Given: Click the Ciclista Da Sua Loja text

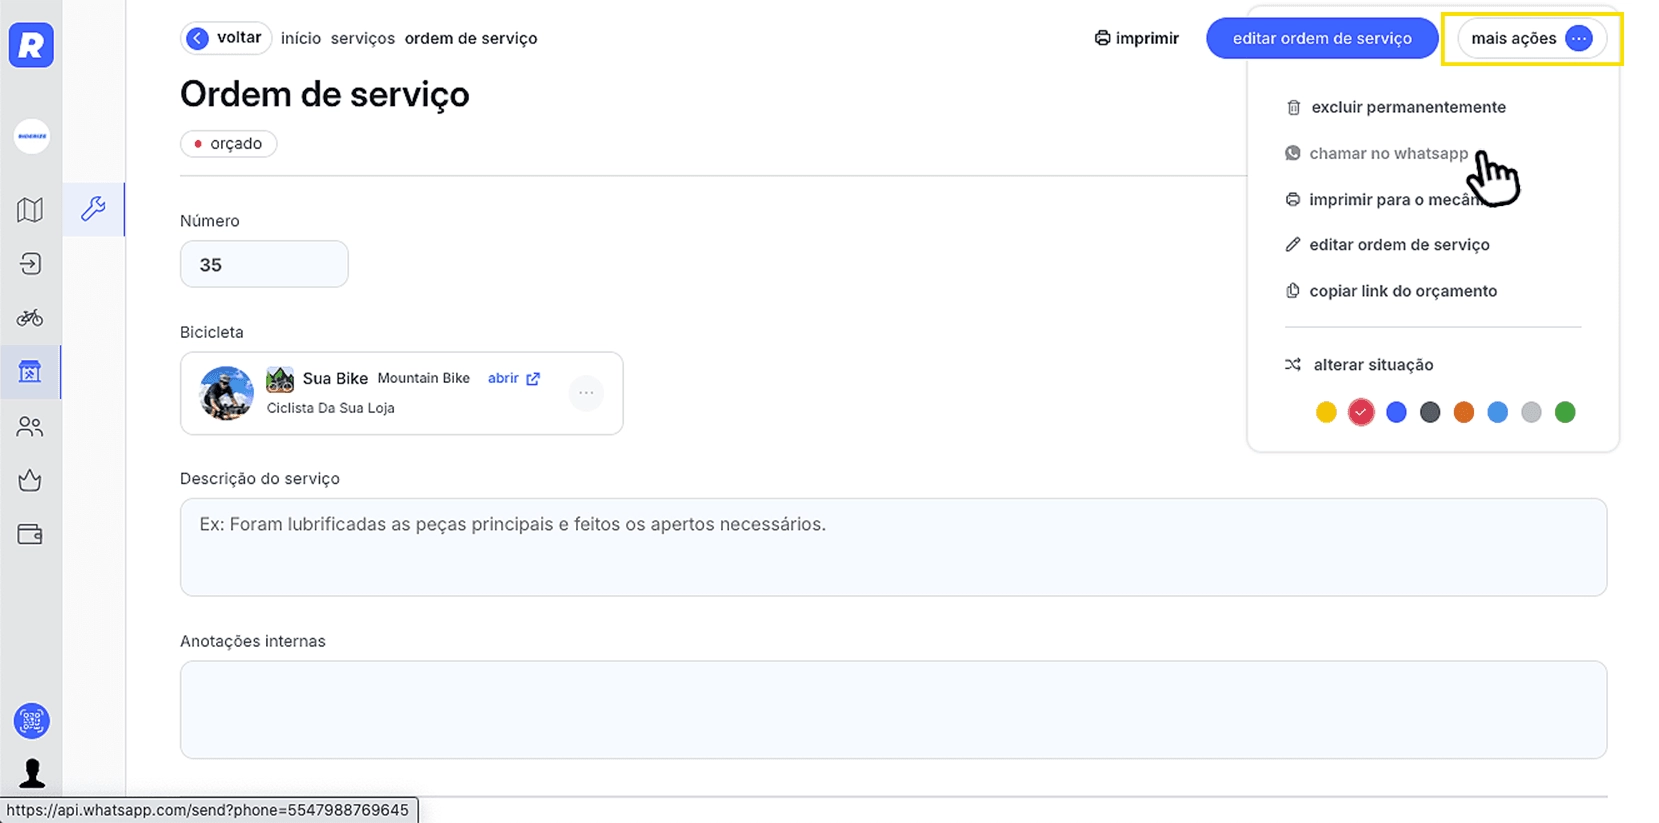Looking at the screenshot, I should [x=331, y=408].
